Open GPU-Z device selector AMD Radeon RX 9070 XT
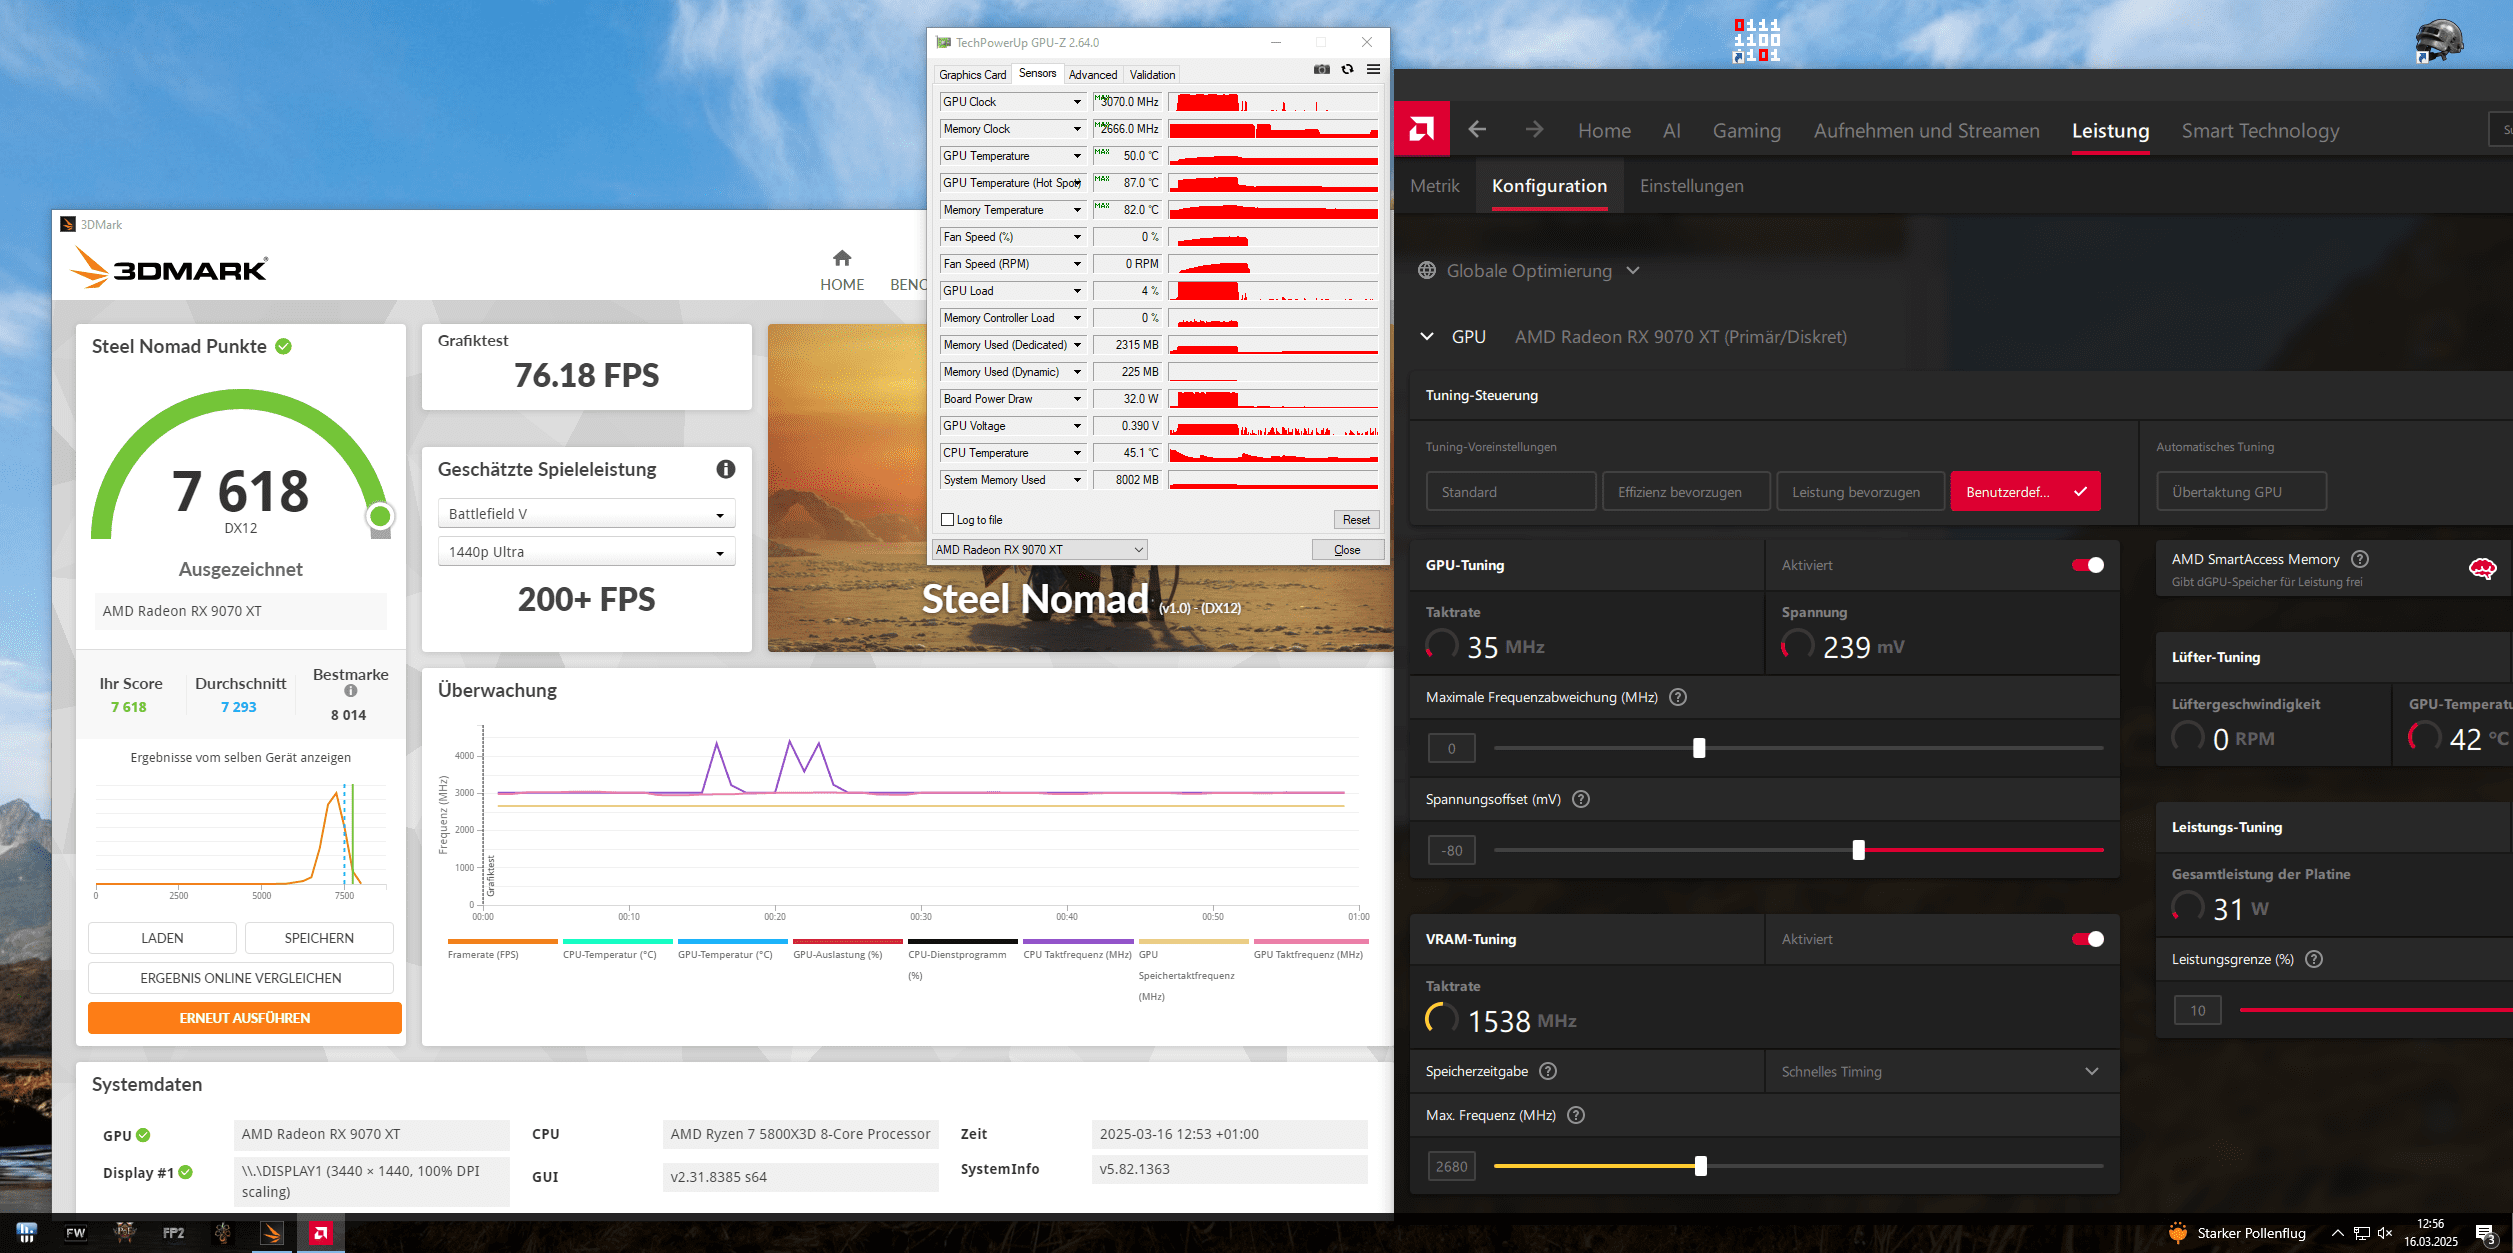Screen dimensions: 2513x1253 click(1039, 550)
